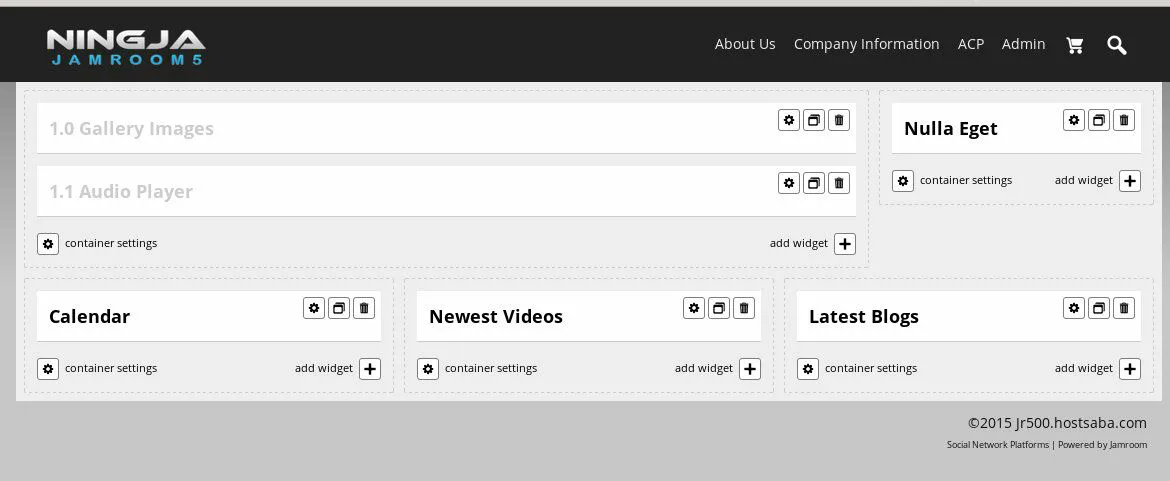This screenshot has width=1170, height=481.
Task: Follow the Social Network Platforms footer link
Action: 998,445
